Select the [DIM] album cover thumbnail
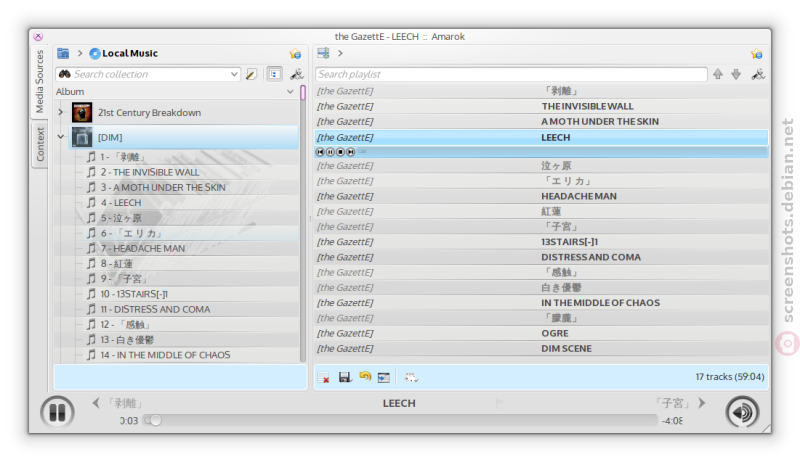800x462 pixels. click(82, 137)
